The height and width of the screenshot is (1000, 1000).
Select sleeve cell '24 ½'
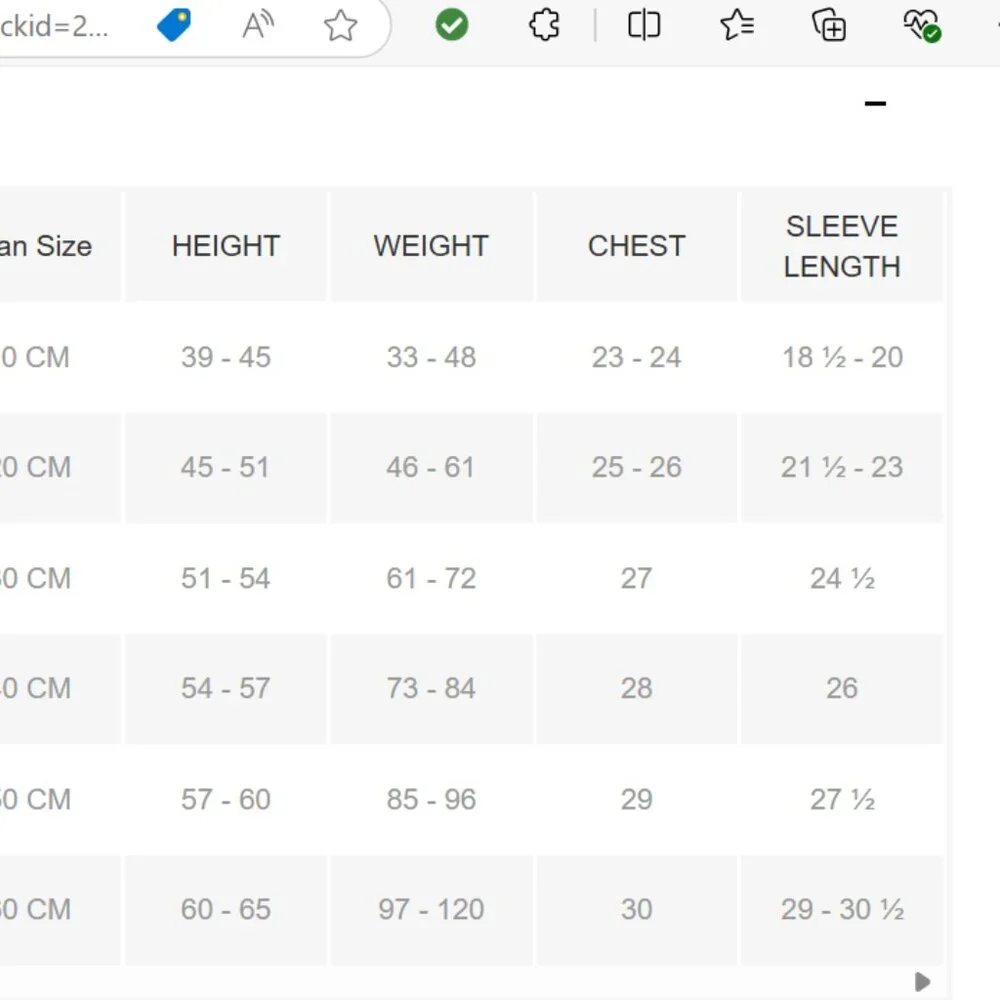842,578
